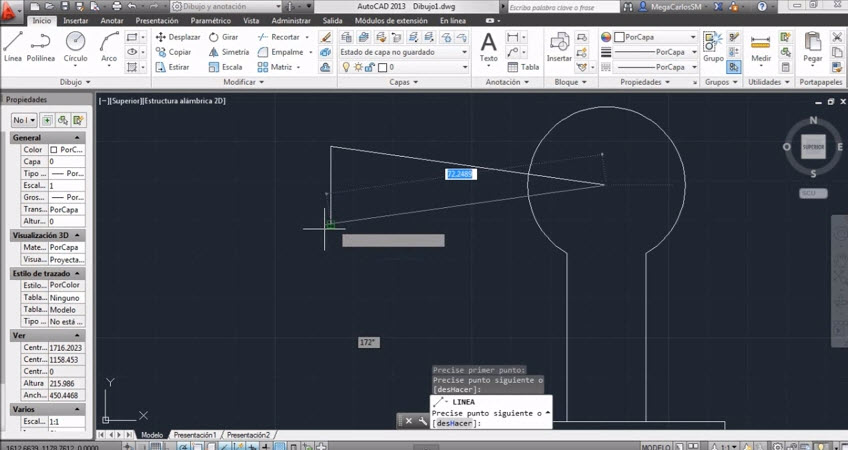Click the layer color square swatch
The width and height of the screenshot is (848, 450).
382,67
